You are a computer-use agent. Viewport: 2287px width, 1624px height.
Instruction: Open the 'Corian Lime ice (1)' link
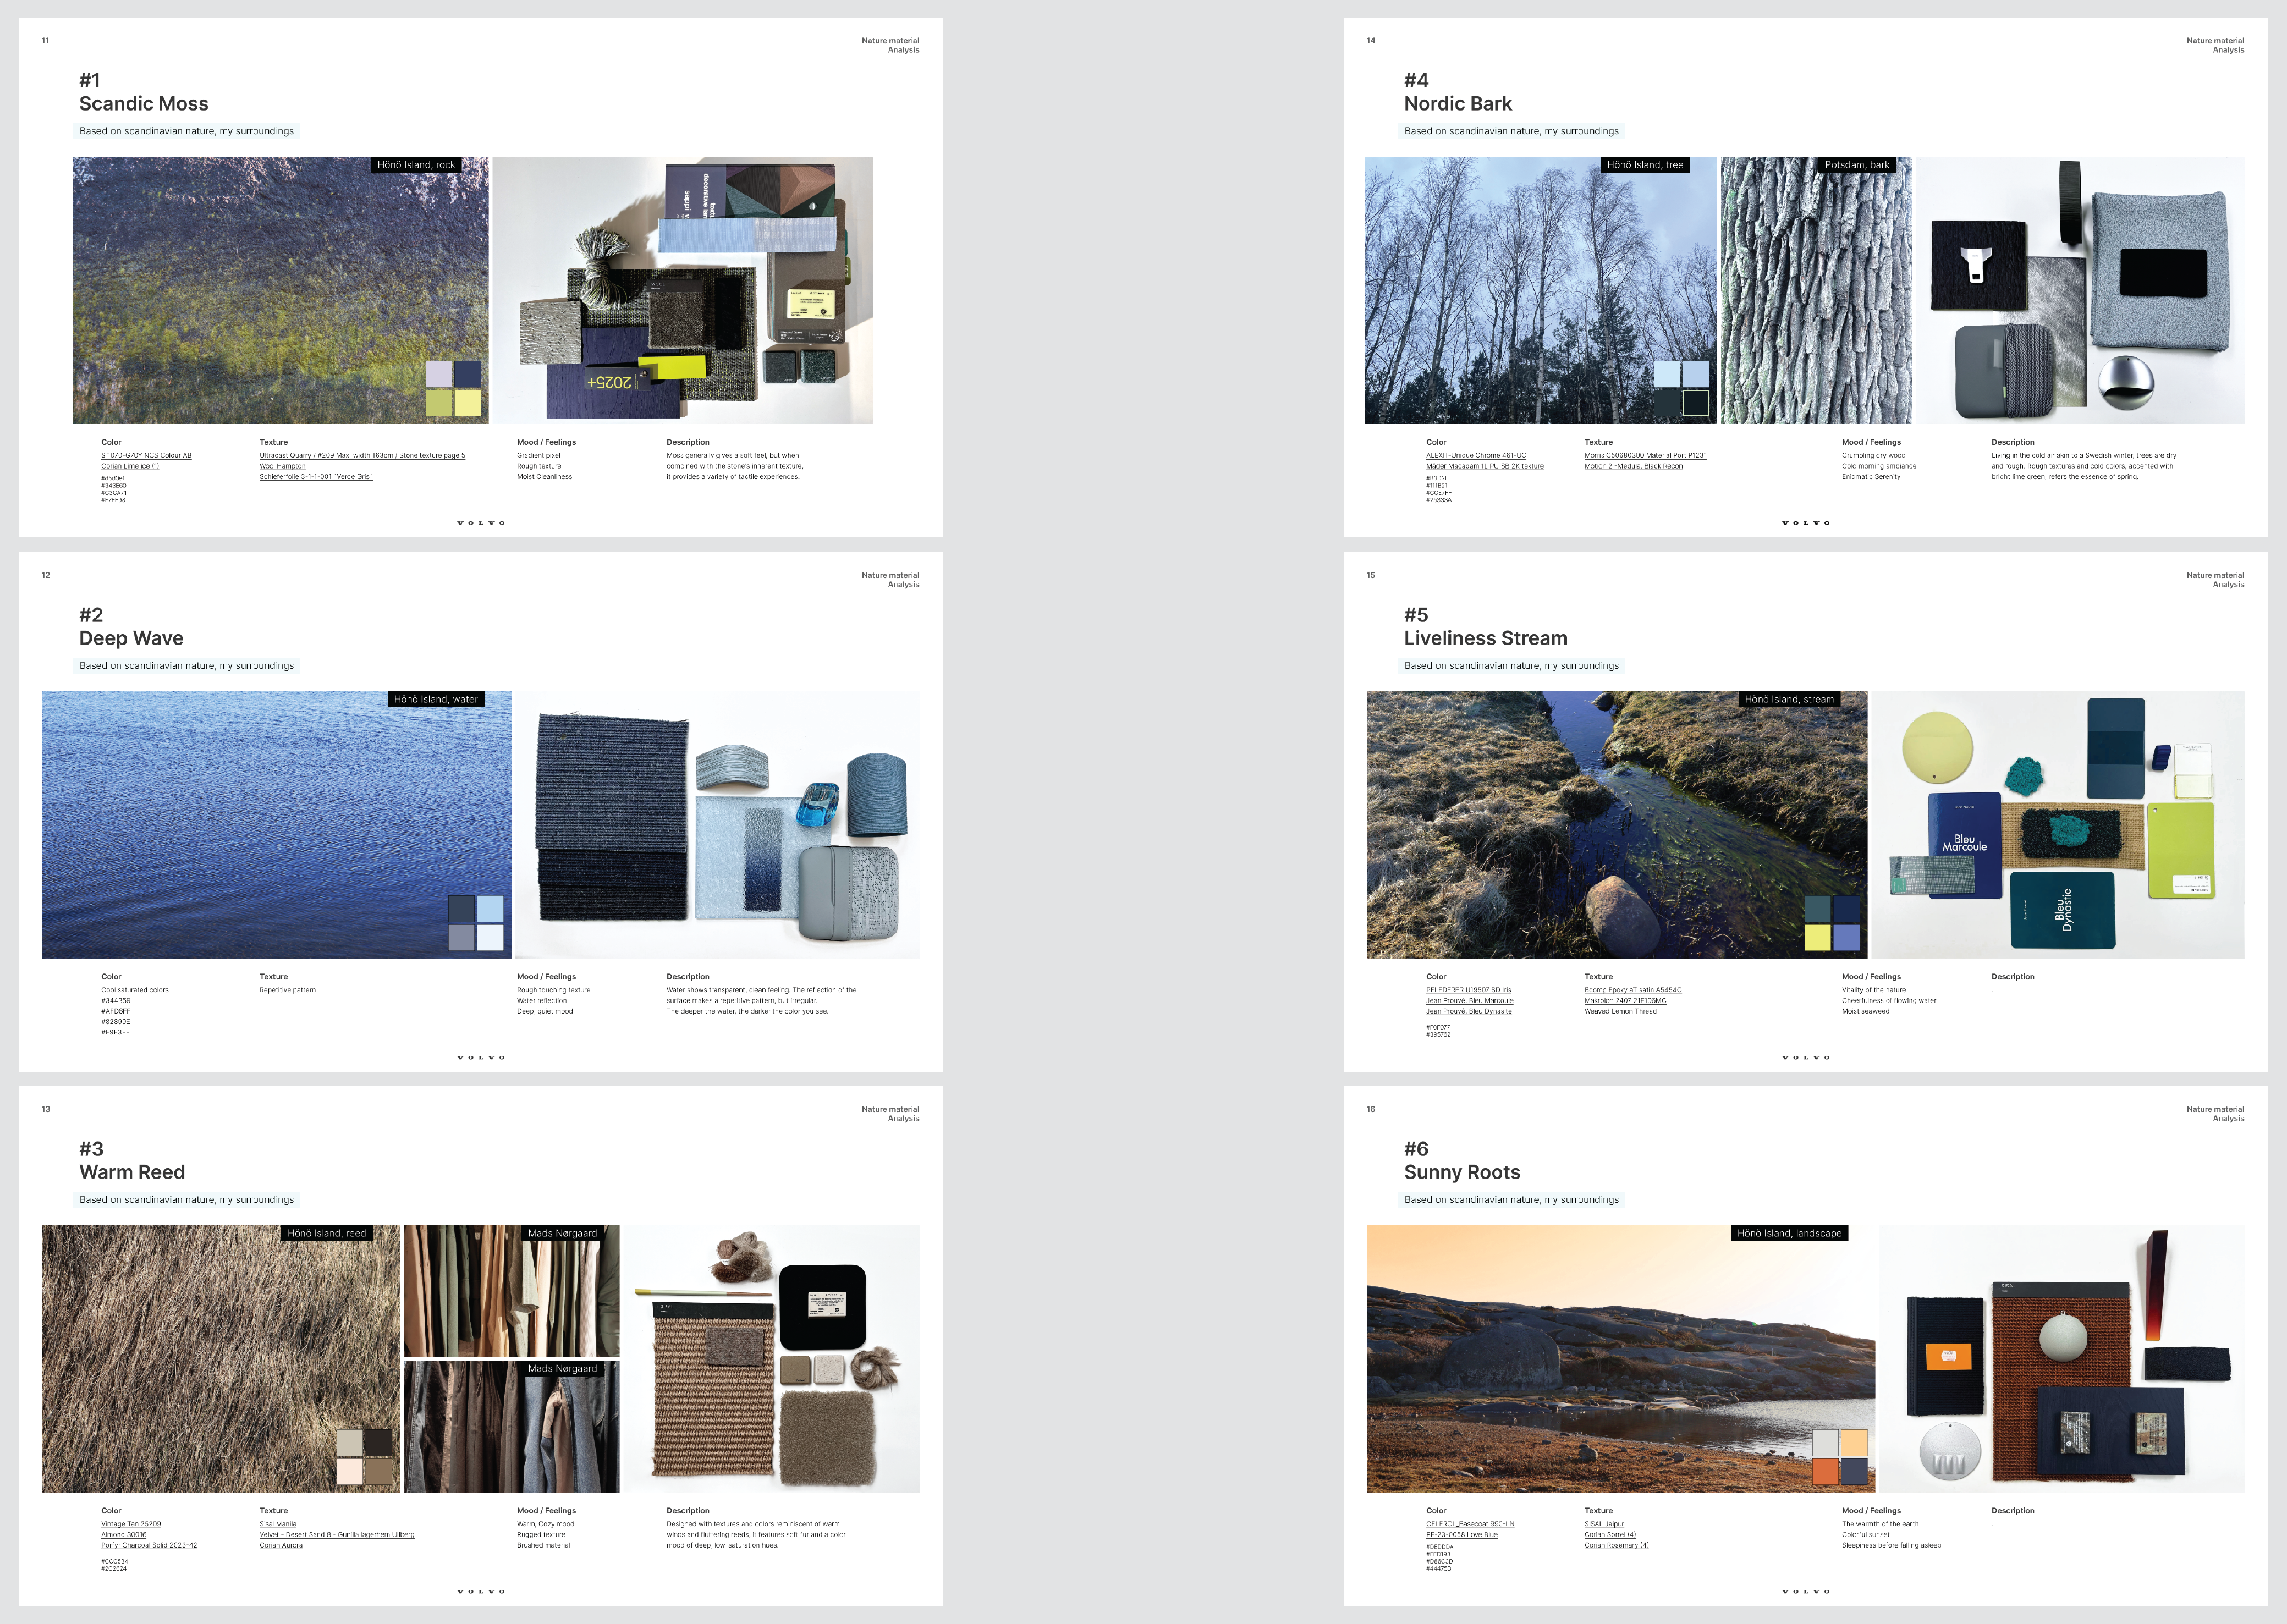(129, 466)
